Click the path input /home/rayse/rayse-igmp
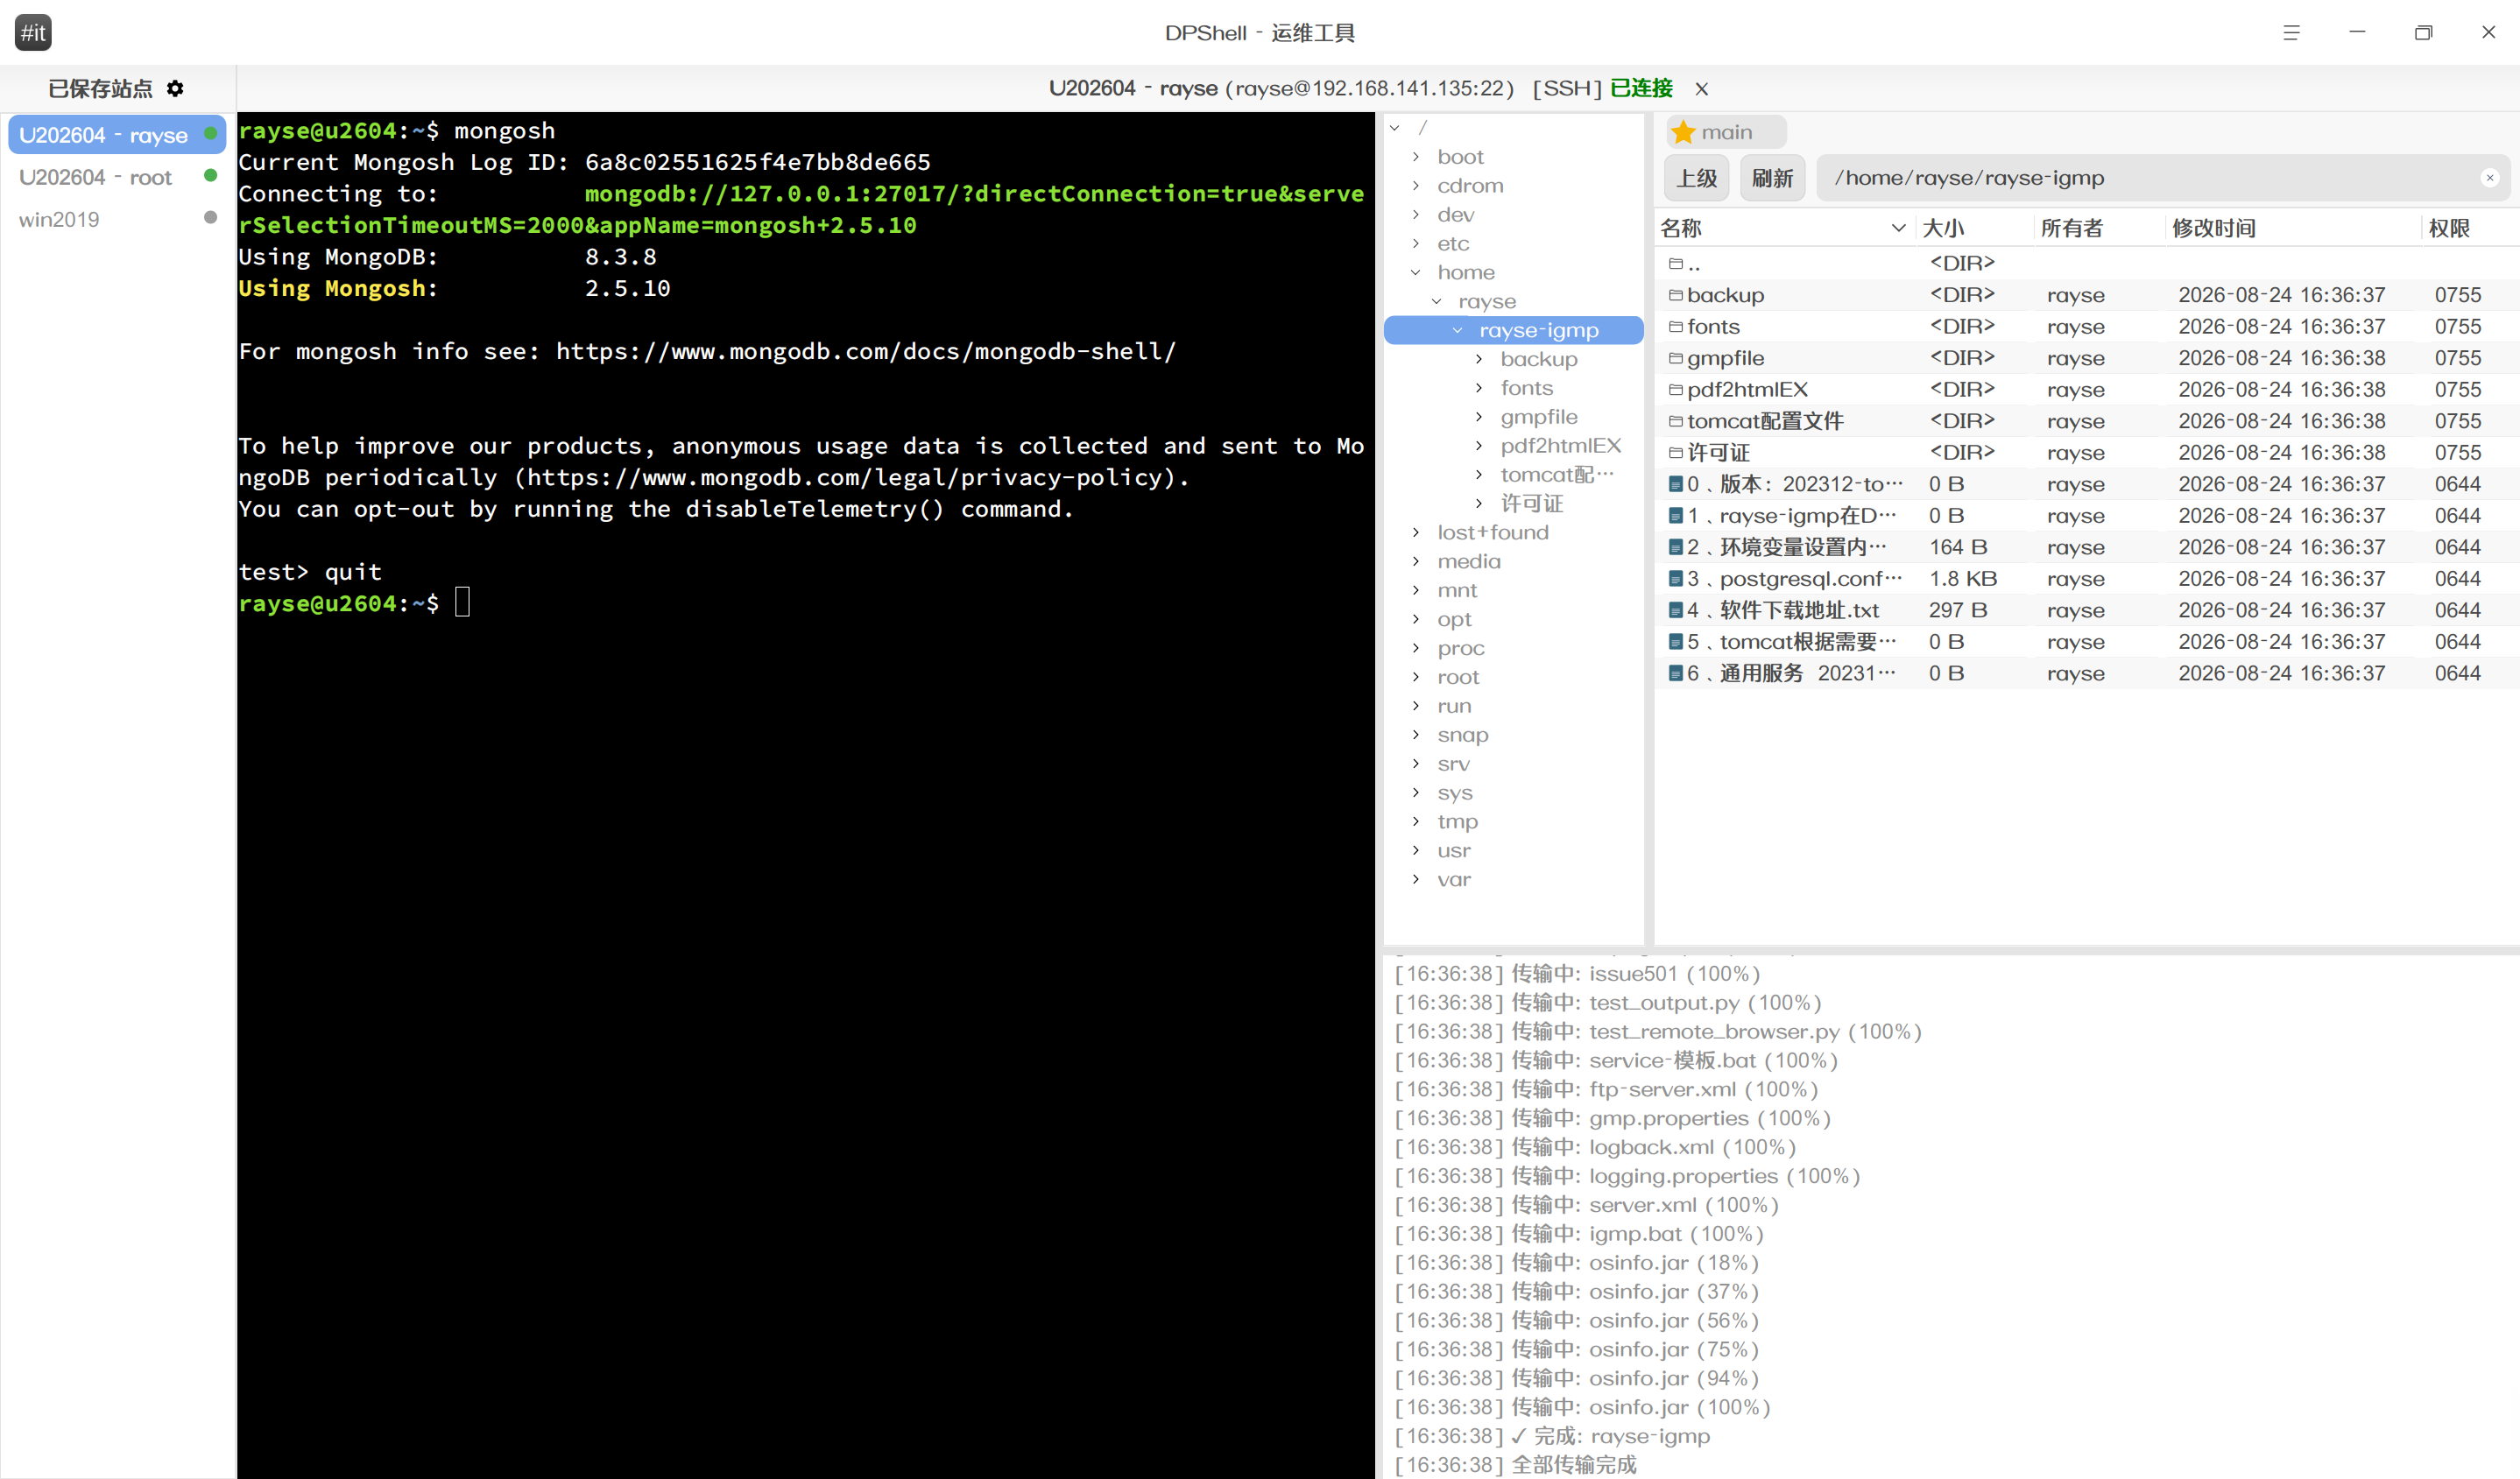2520x1479 pixels. click(x=2150, y=178)
